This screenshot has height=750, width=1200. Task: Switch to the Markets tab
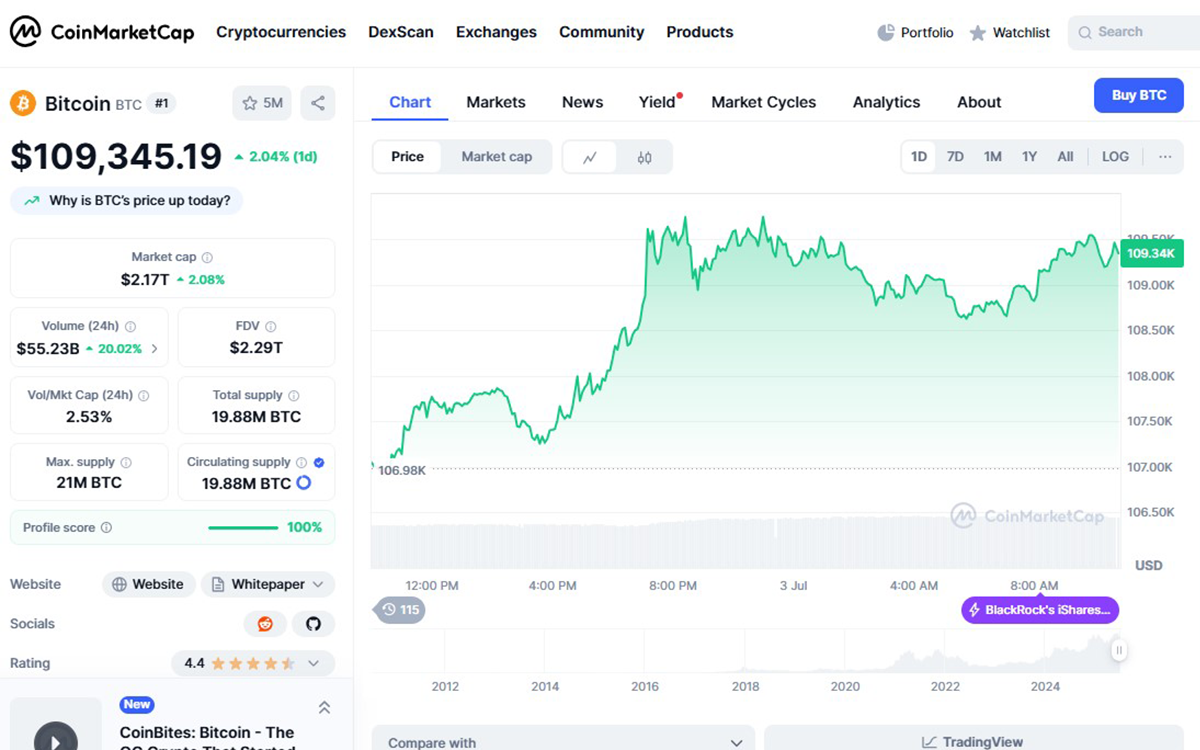pyautogui.click(x=496, y=102)
